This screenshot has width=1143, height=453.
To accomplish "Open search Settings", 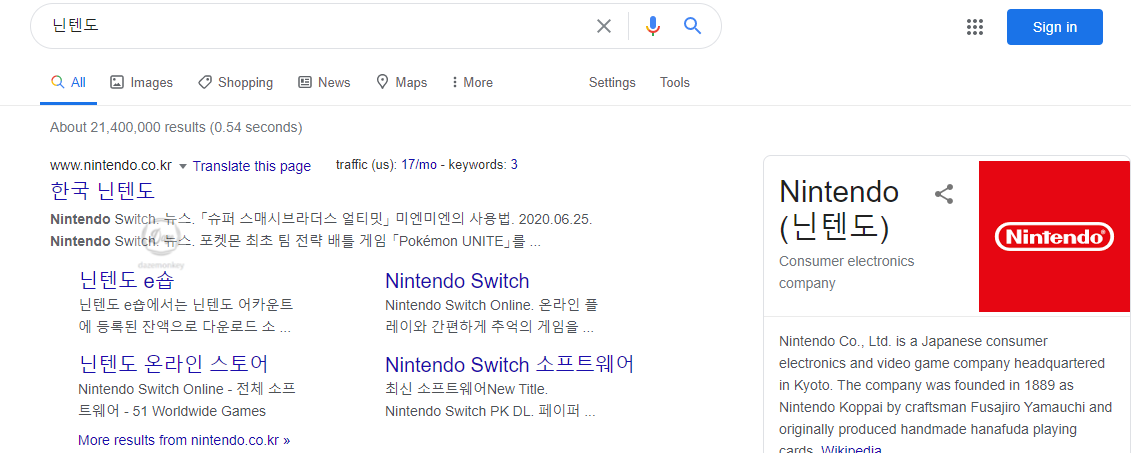I will click(x=612, y=82).
